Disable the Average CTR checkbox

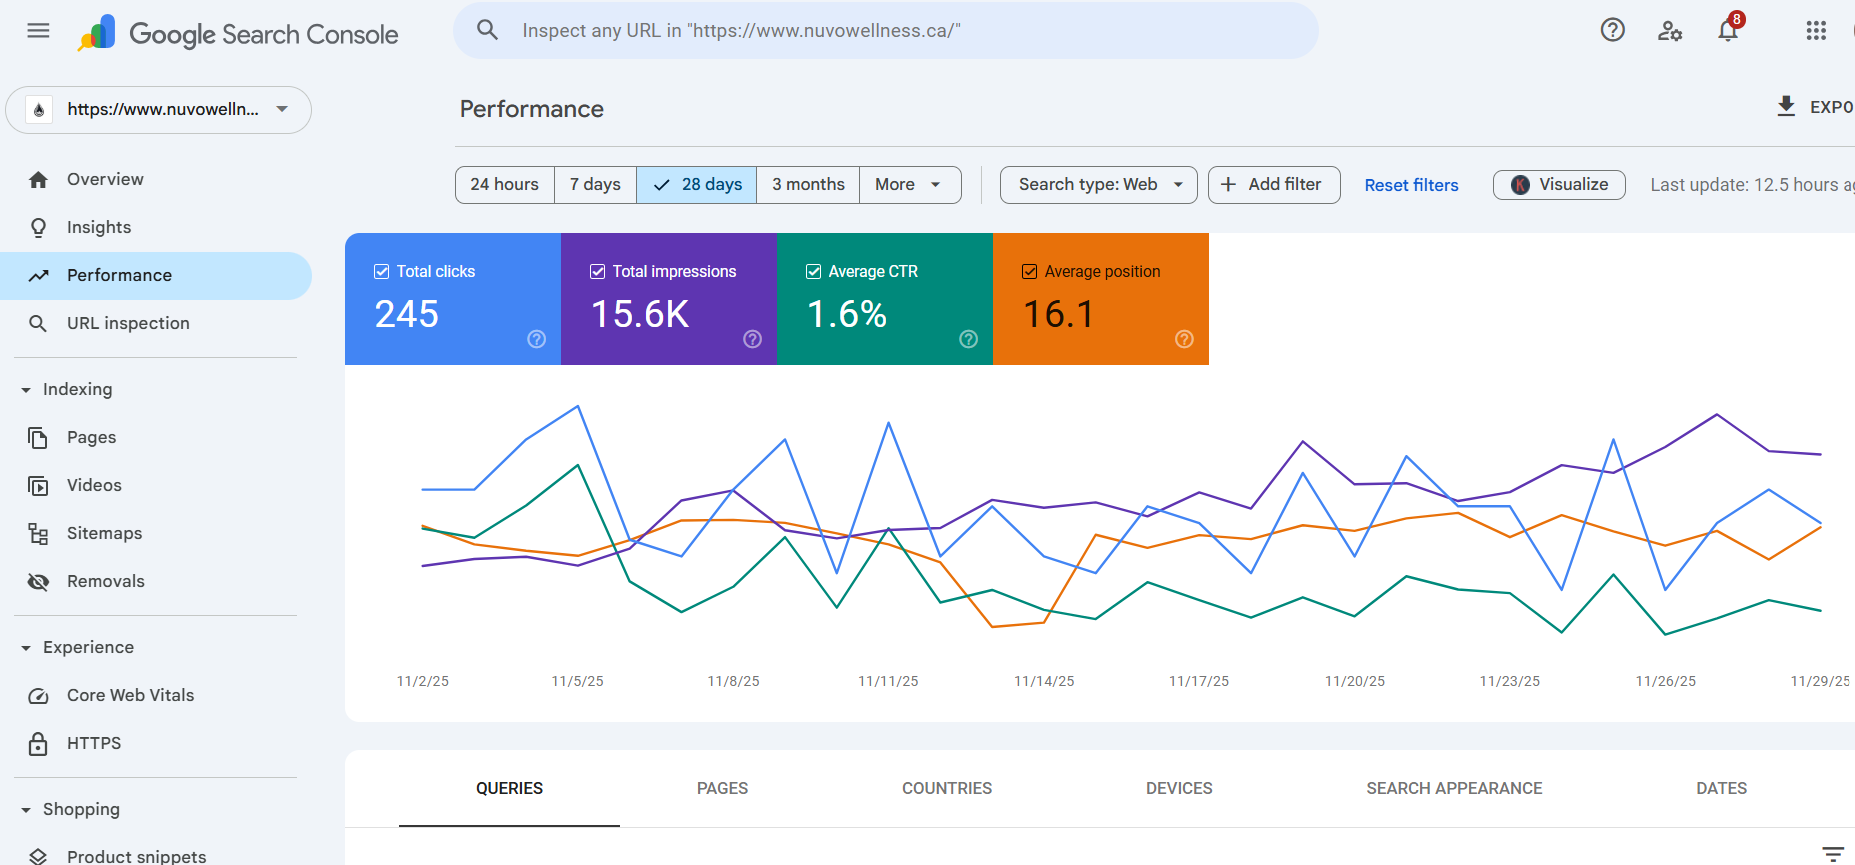pos(813,272)
